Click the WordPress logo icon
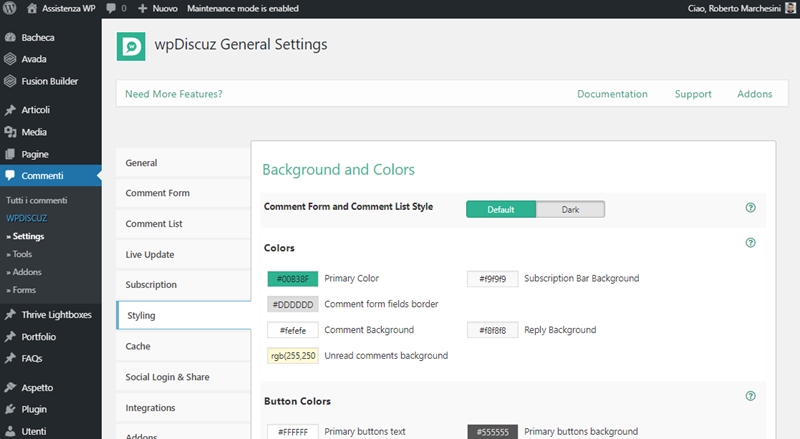Image resolution: width=800 pixels, height=439 pixels. click(x=10, y=8)
